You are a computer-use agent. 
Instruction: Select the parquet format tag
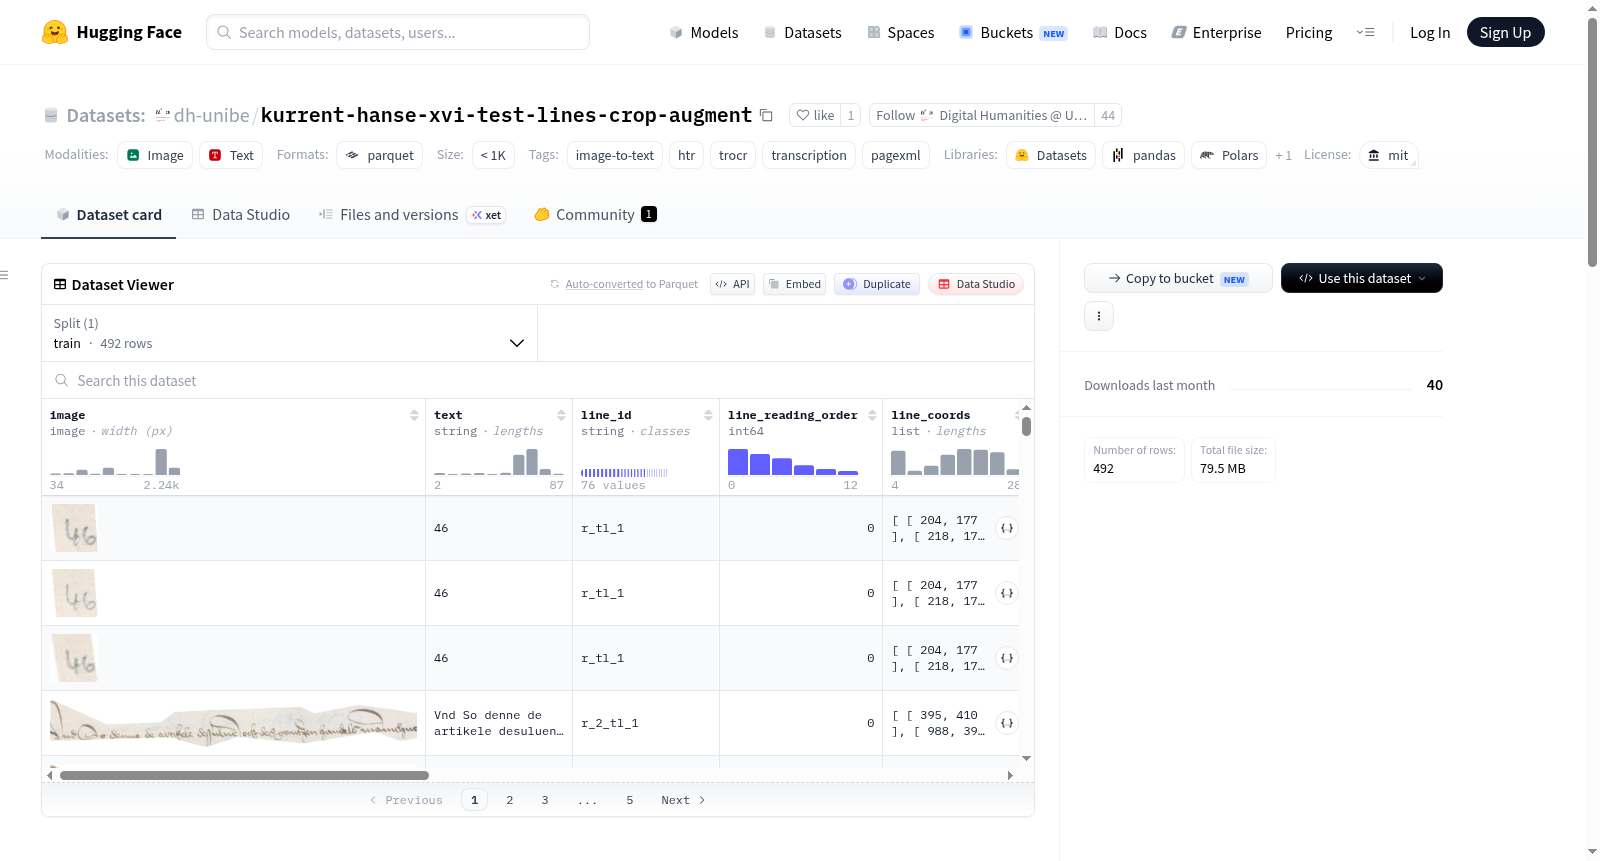(379, 155)
